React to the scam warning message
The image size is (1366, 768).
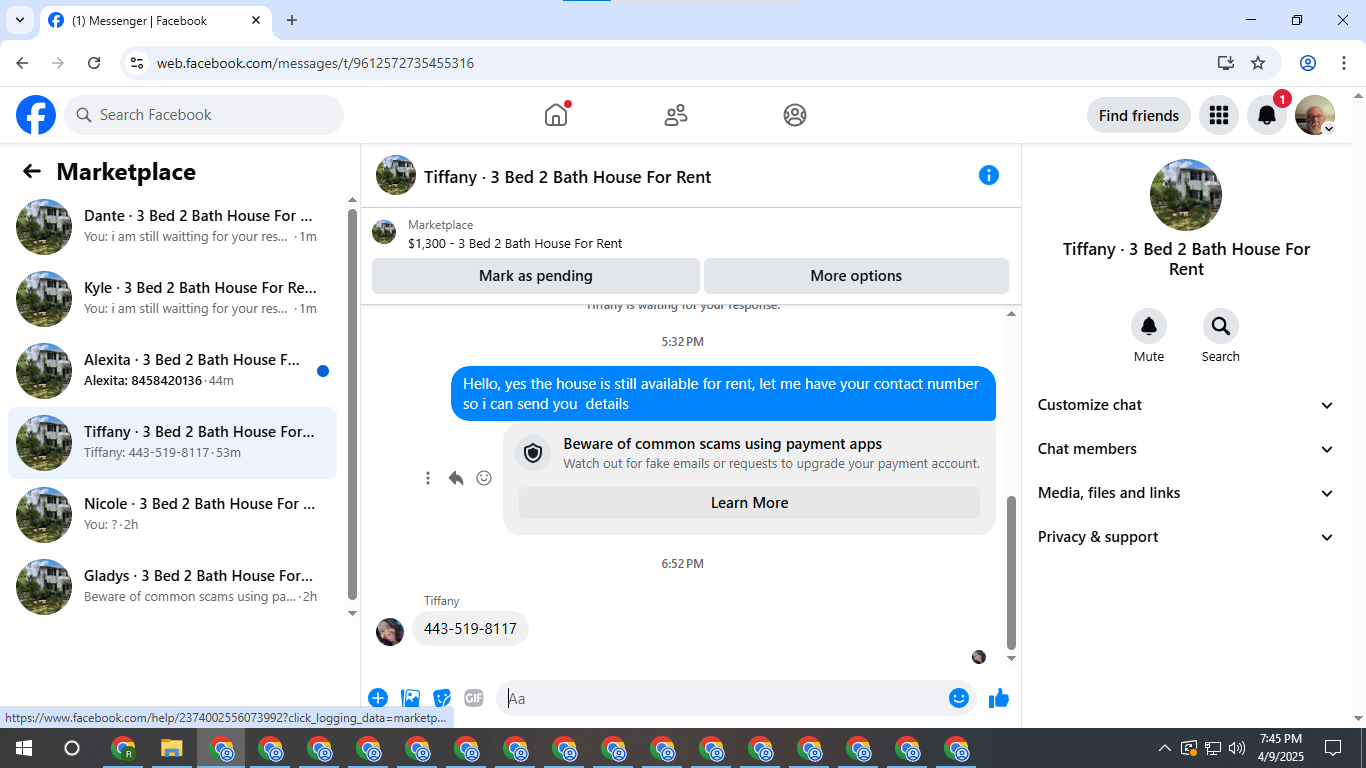[x=484, y=478]
